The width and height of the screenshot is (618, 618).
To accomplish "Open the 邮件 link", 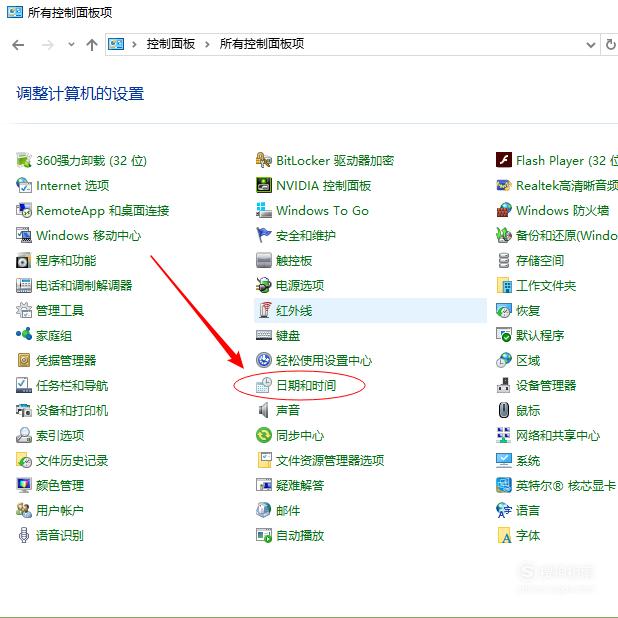I will 288,510.
